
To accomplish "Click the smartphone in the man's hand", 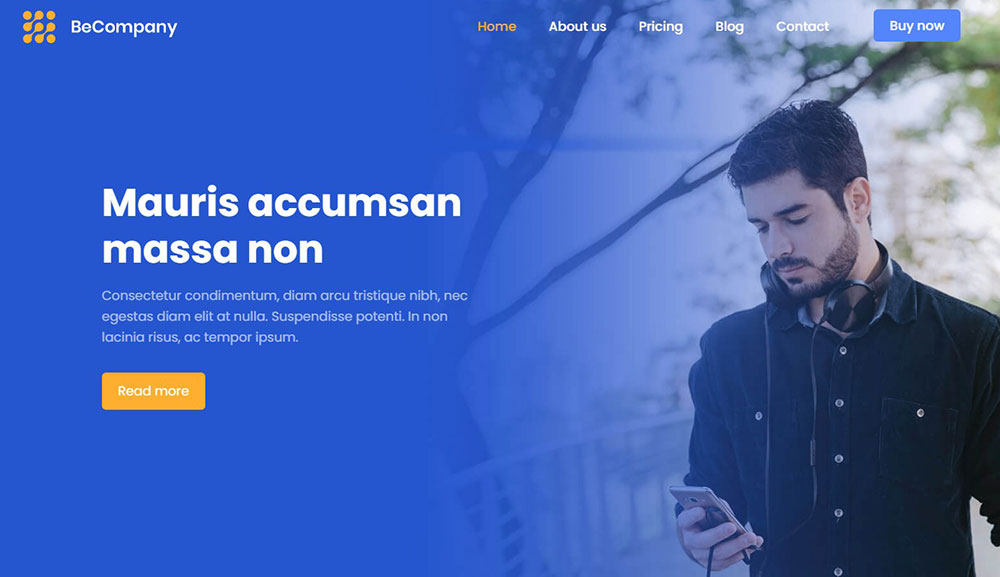I will click(x=710, y=511).
